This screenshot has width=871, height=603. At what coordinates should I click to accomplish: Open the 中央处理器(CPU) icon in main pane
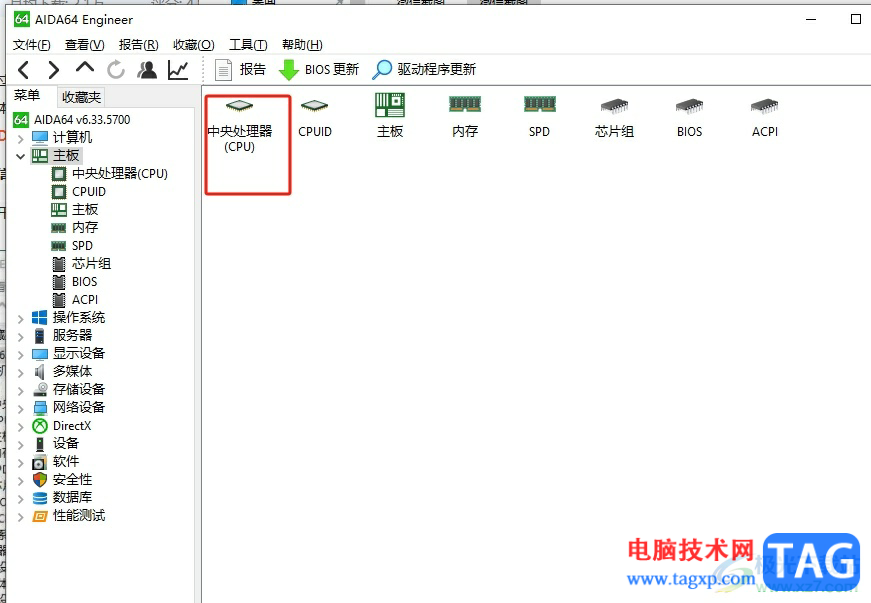coord(240,125)
